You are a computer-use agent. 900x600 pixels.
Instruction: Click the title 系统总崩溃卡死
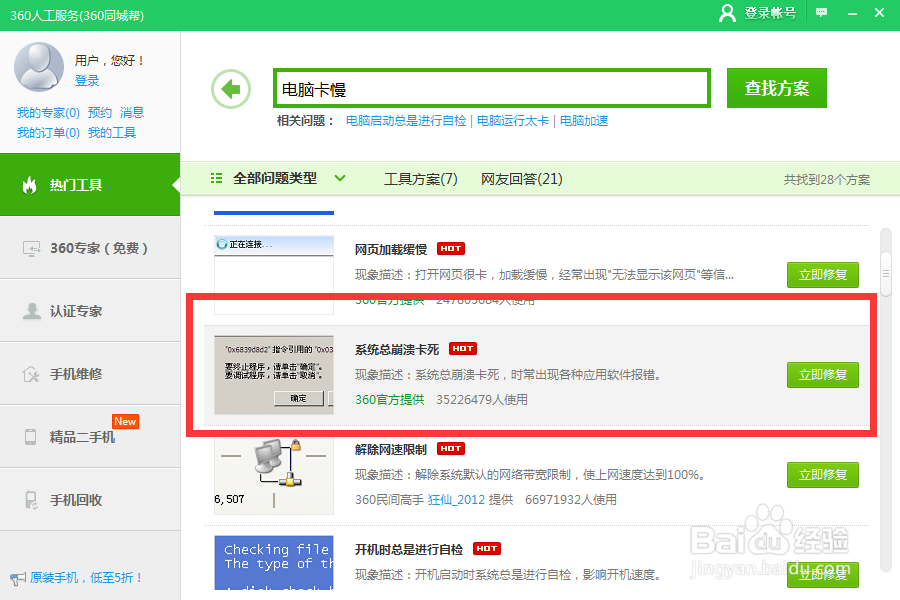coord(397,349)
